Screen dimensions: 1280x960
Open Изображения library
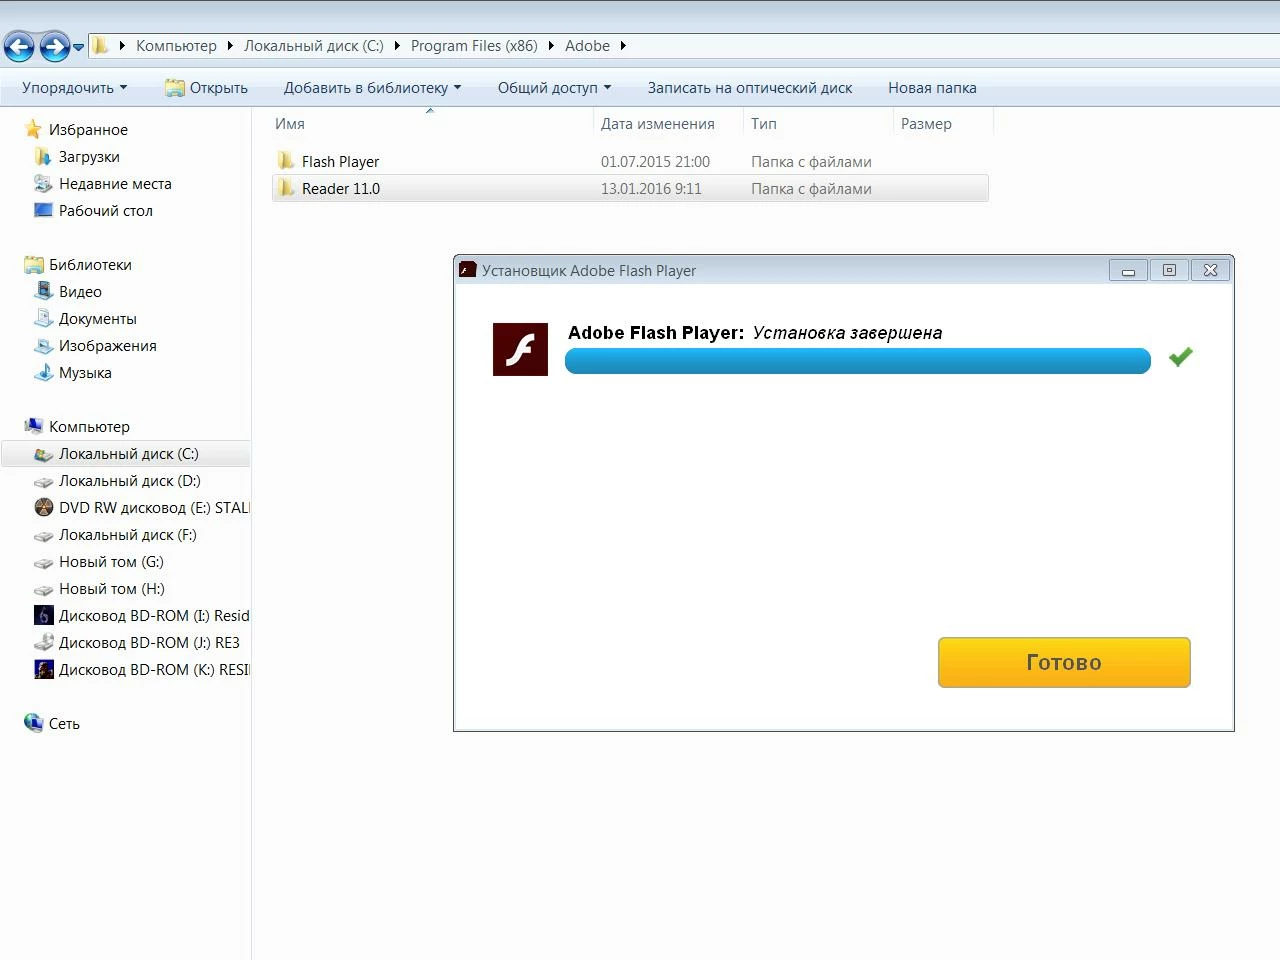click(108, 346)
